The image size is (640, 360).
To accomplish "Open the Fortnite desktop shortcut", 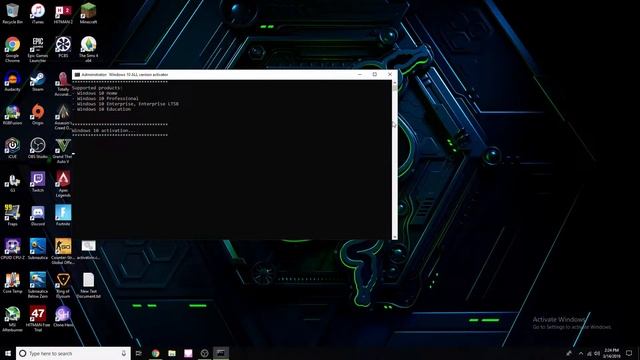I will click(x=63, y=216).
